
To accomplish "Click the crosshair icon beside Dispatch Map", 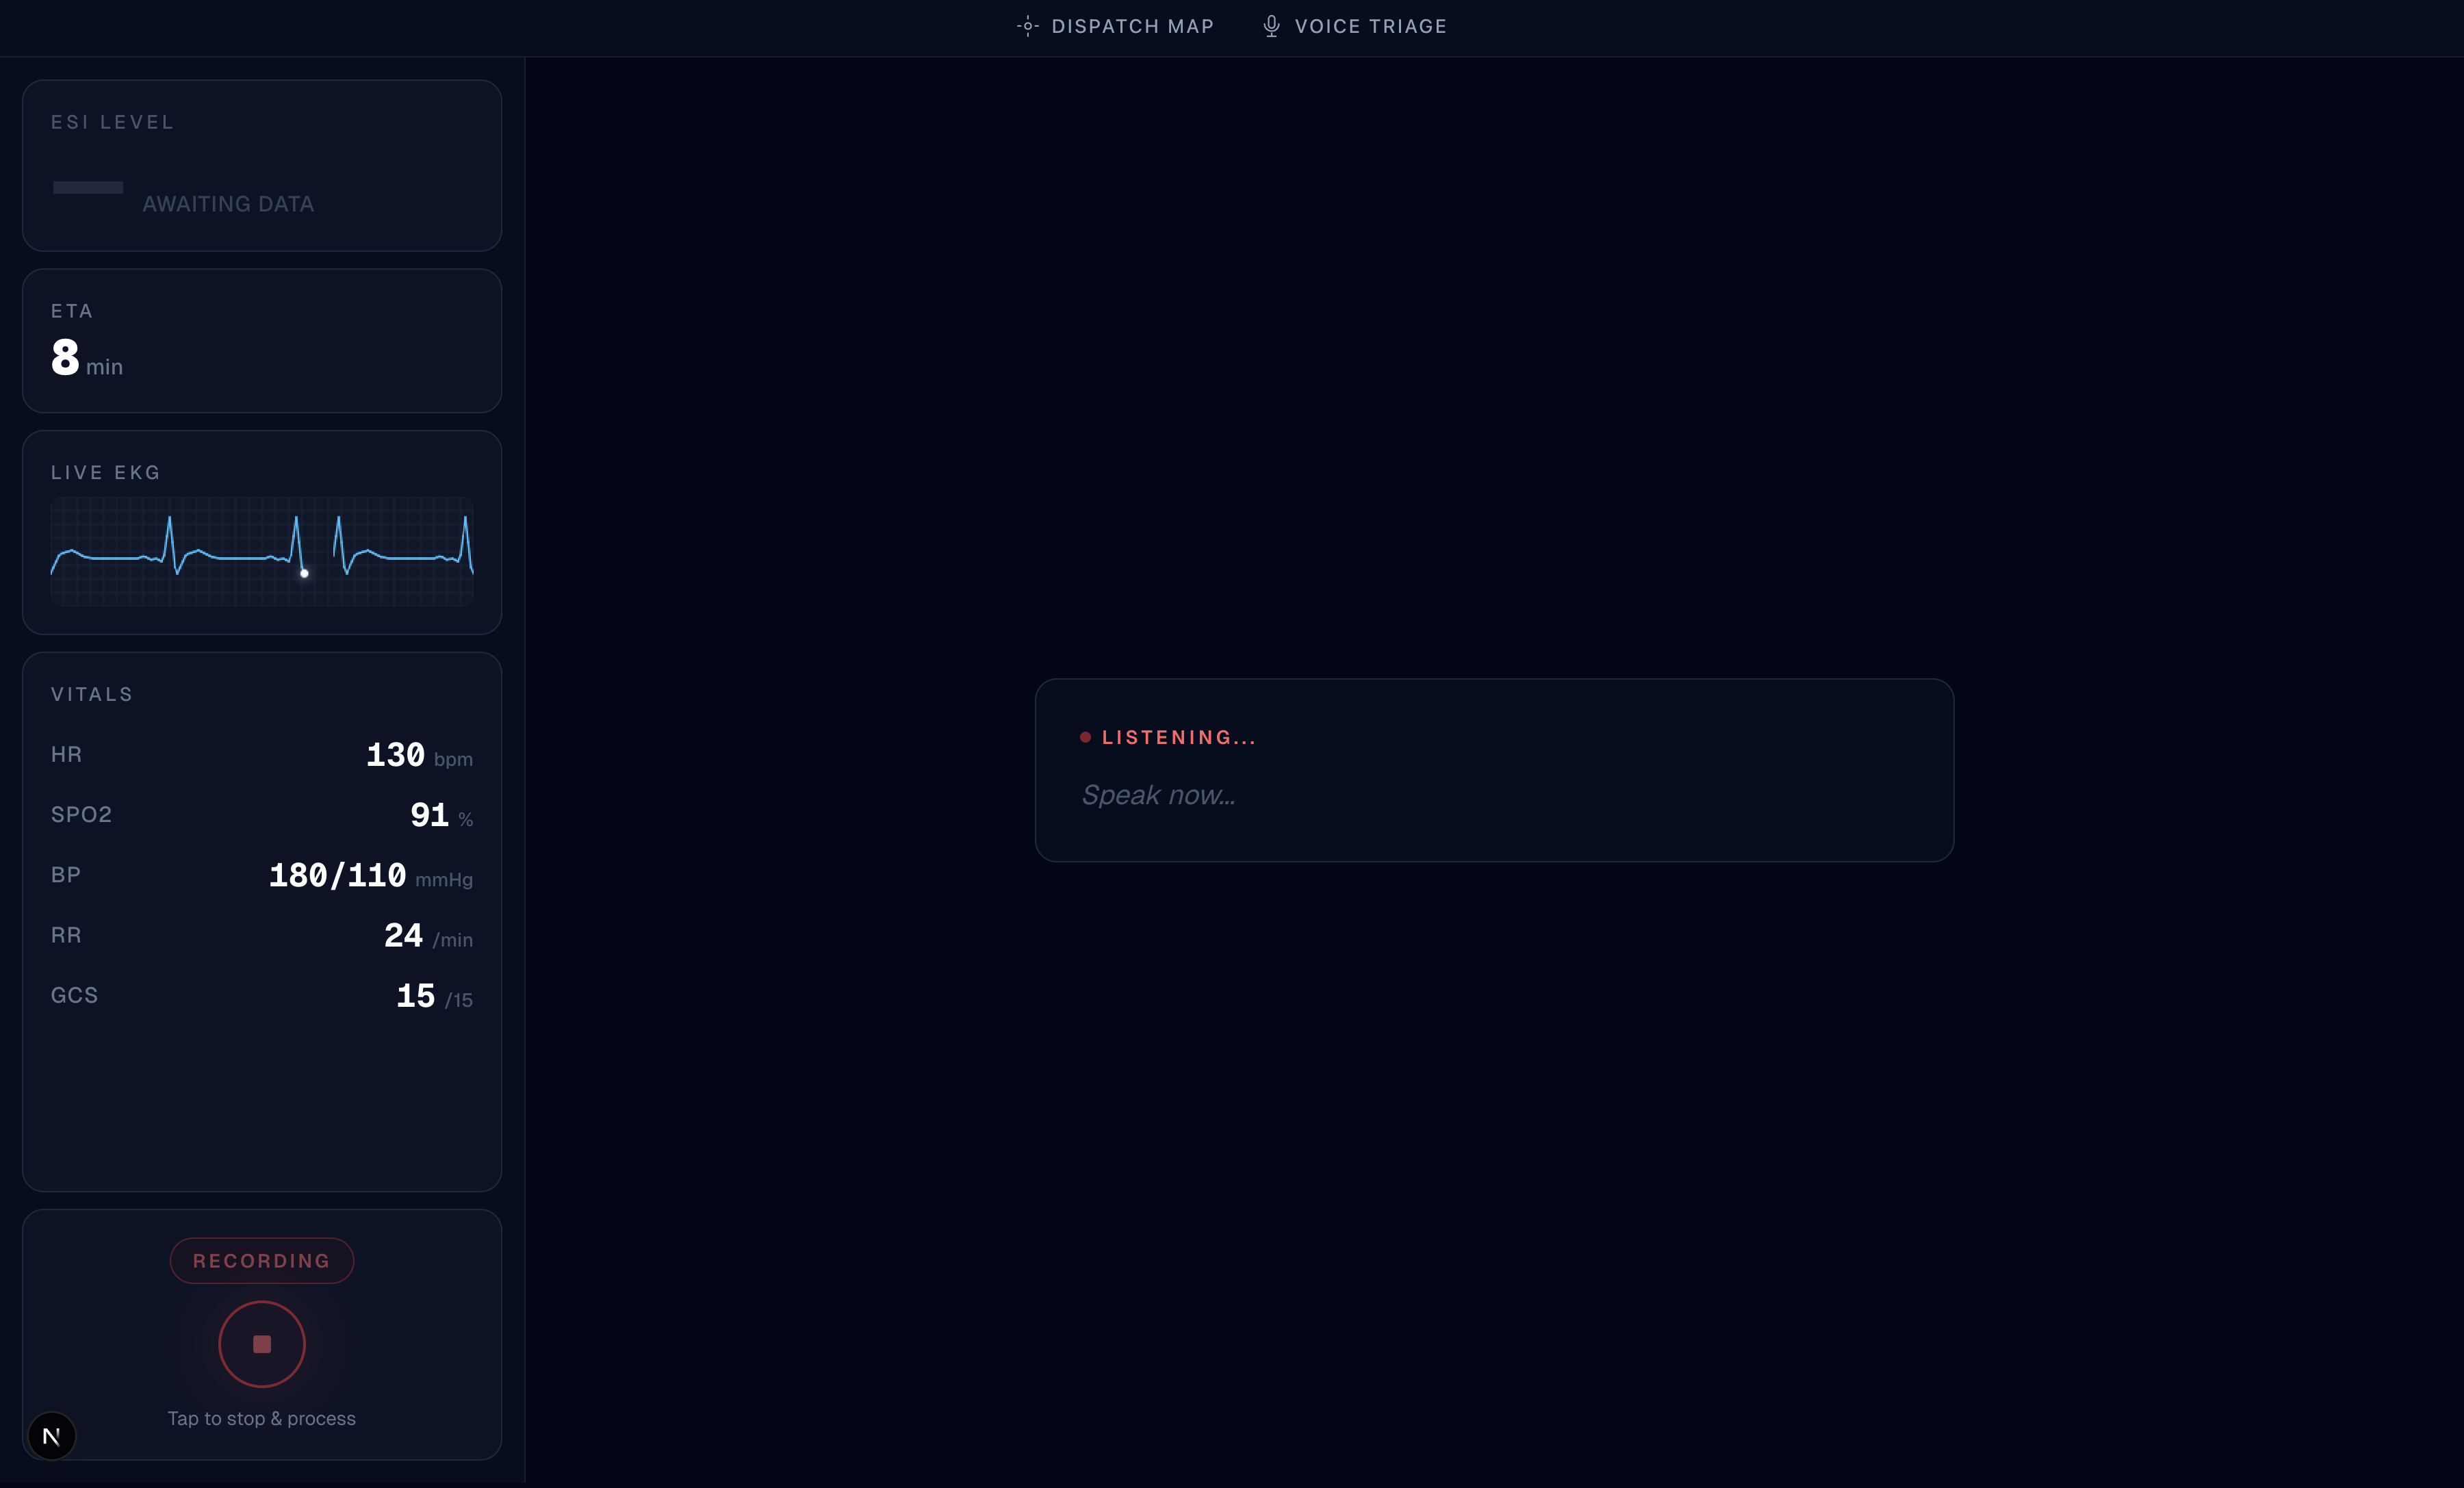I will click(1027, 26).
